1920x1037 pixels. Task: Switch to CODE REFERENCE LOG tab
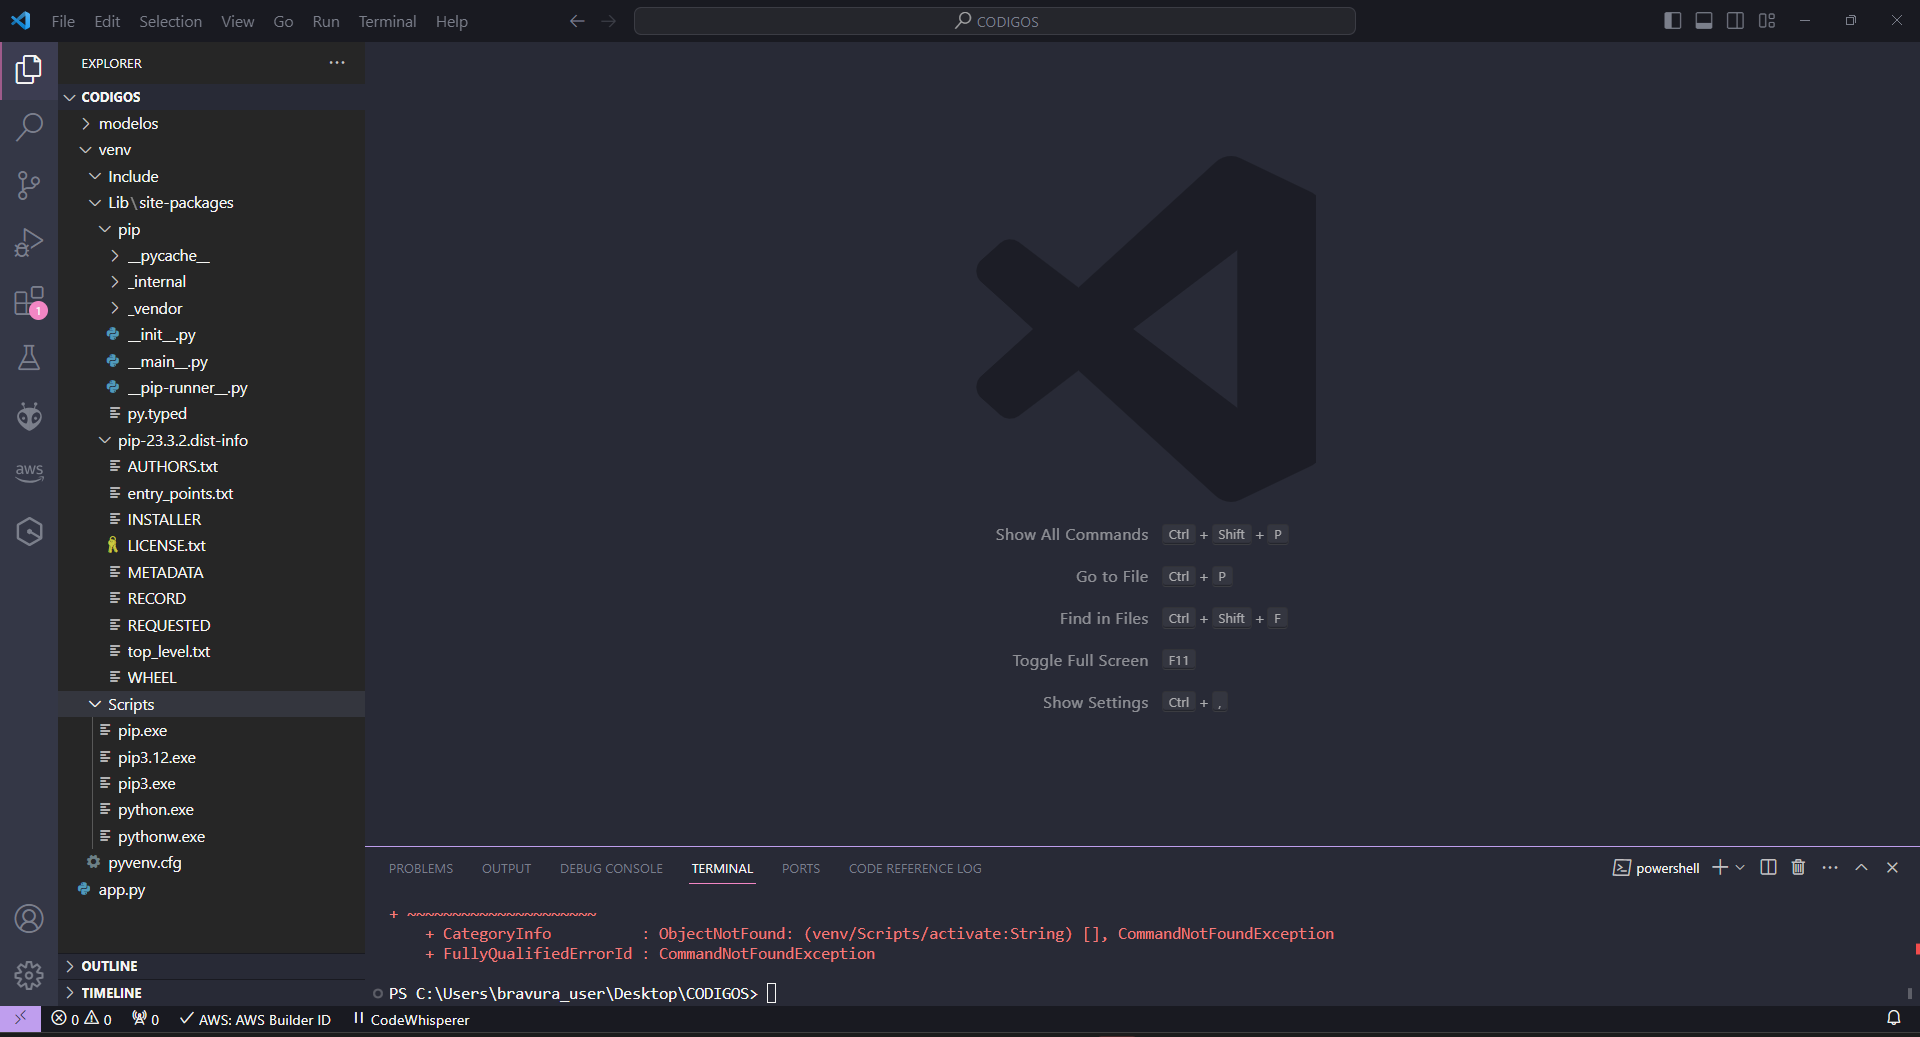click(915, 868)
